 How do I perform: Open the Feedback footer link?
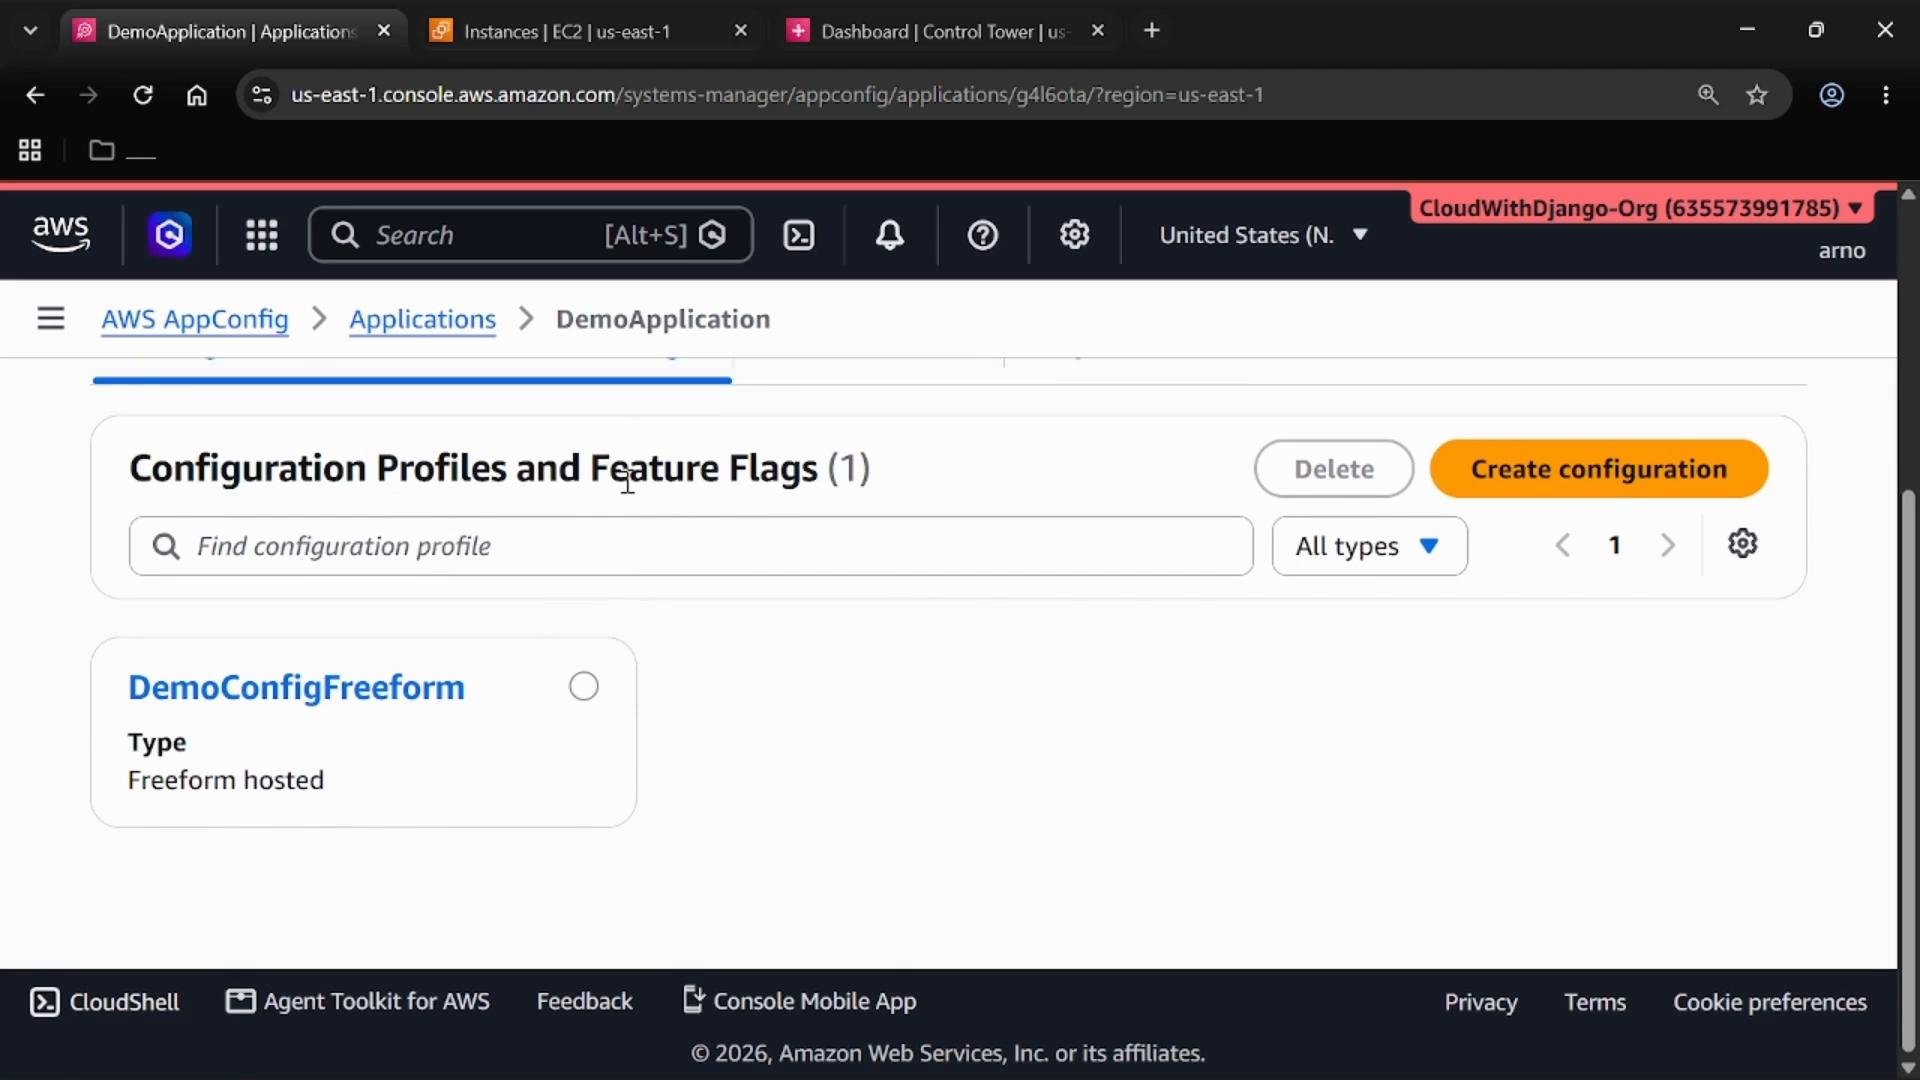pos(584,1002)
